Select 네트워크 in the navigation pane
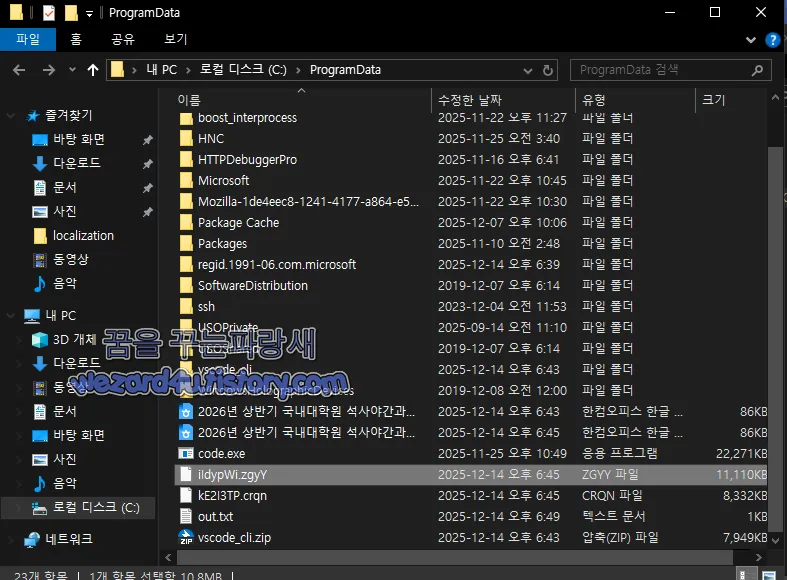Image resolution: width=787 pixels, height=580 pixels. pos(69,539)
